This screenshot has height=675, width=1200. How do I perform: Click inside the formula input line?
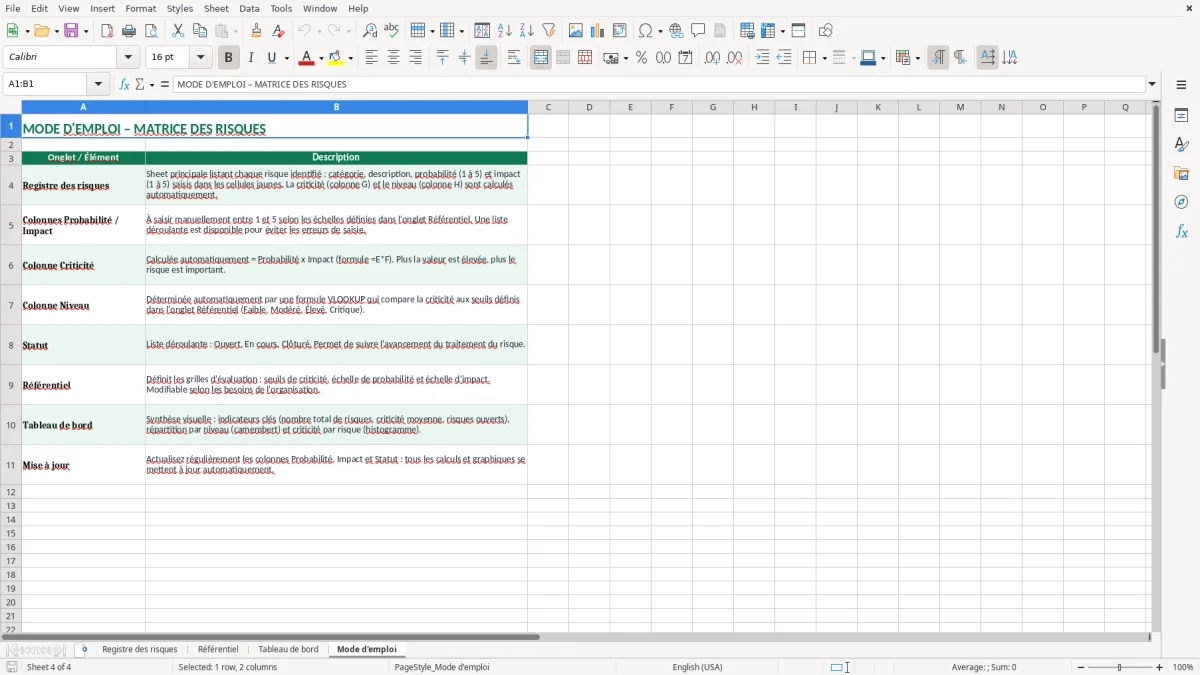point(658,85)
